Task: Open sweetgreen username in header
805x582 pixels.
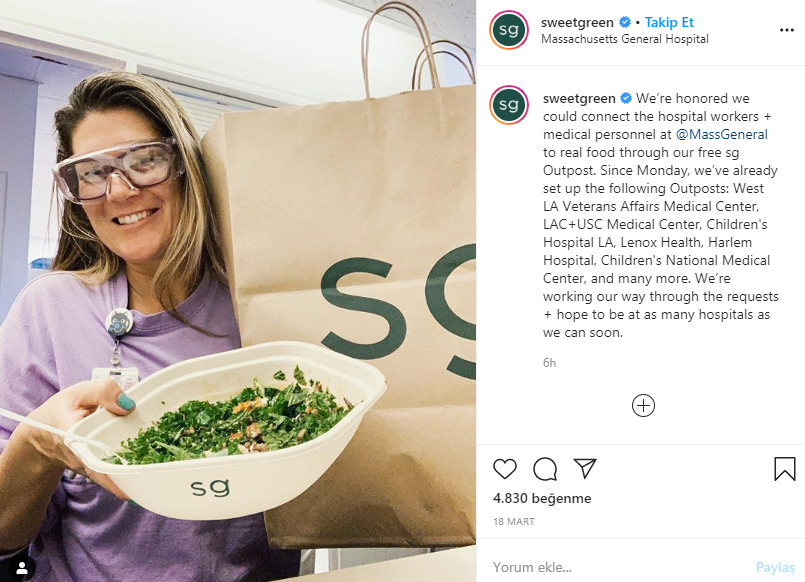Action: tap(577, 23)
